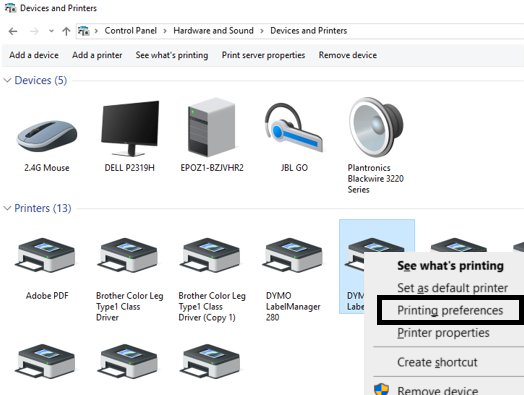524x395 pixels.
Task: Click the Printers (13) group heading
Action: (43, 208)
